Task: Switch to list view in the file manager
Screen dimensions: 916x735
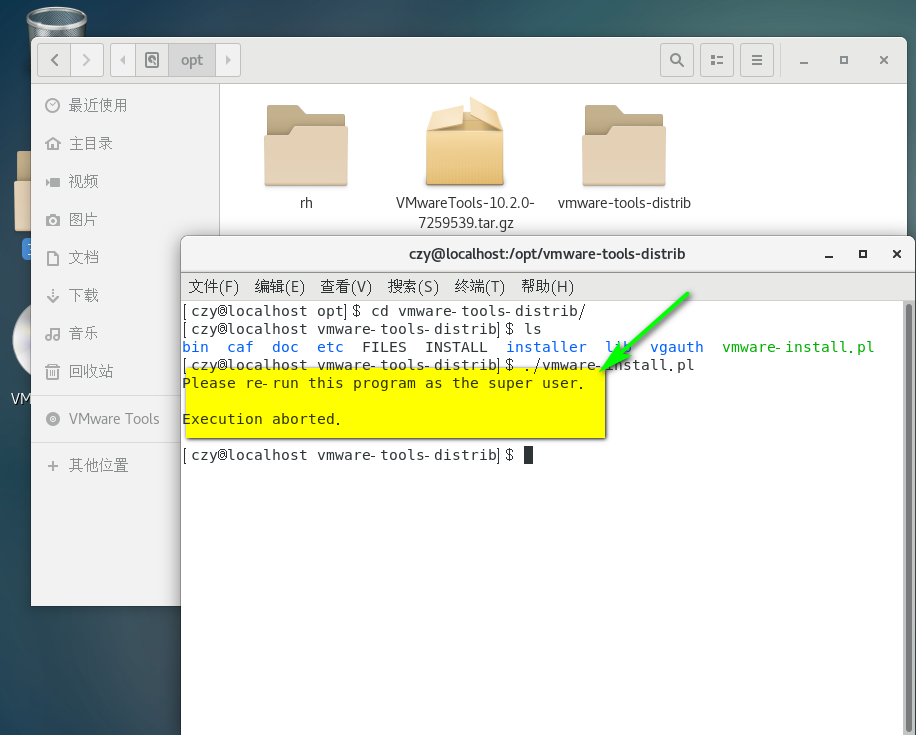Action: (716, 60)
